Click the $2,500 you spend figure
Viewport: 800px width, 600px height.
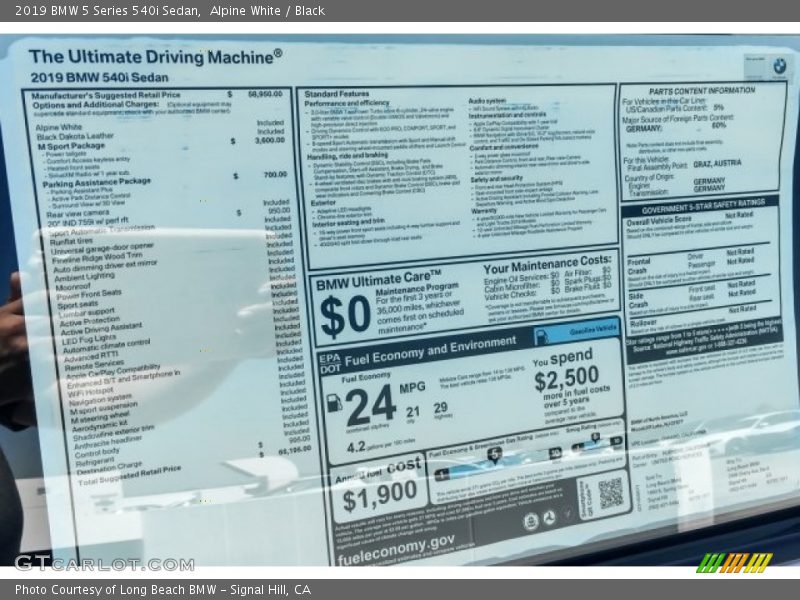565,380
